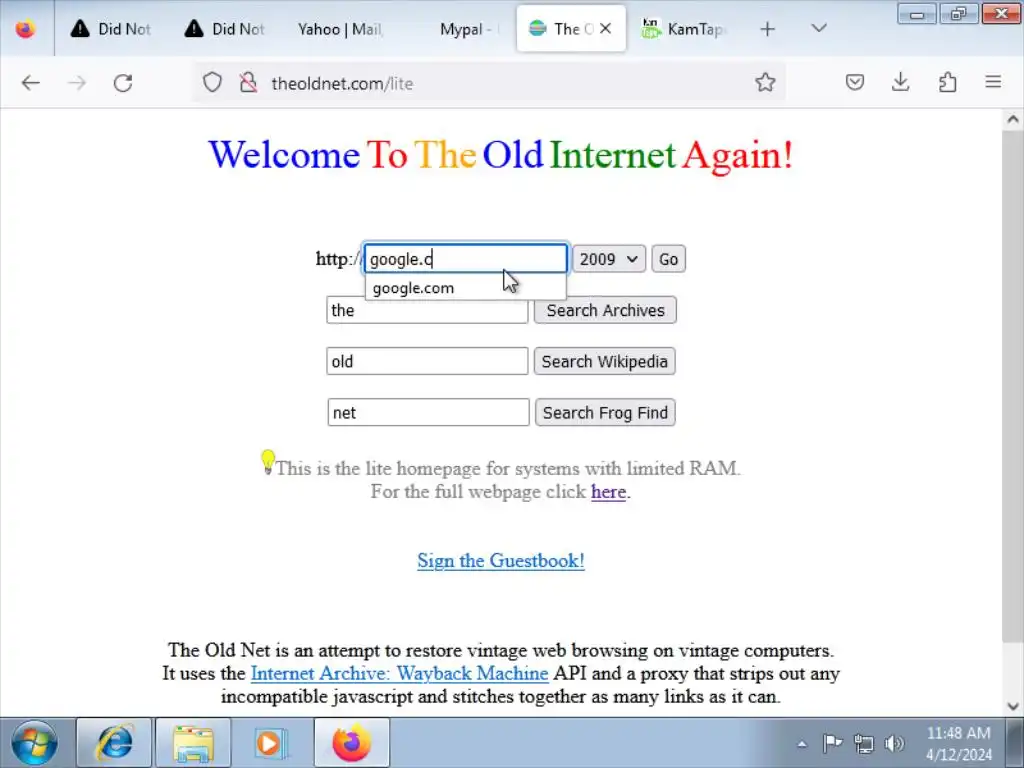The width and height of the screenshot is (1024, 768).
Task: Click the lightbulb tip icon
Action: tap(268, 461)
